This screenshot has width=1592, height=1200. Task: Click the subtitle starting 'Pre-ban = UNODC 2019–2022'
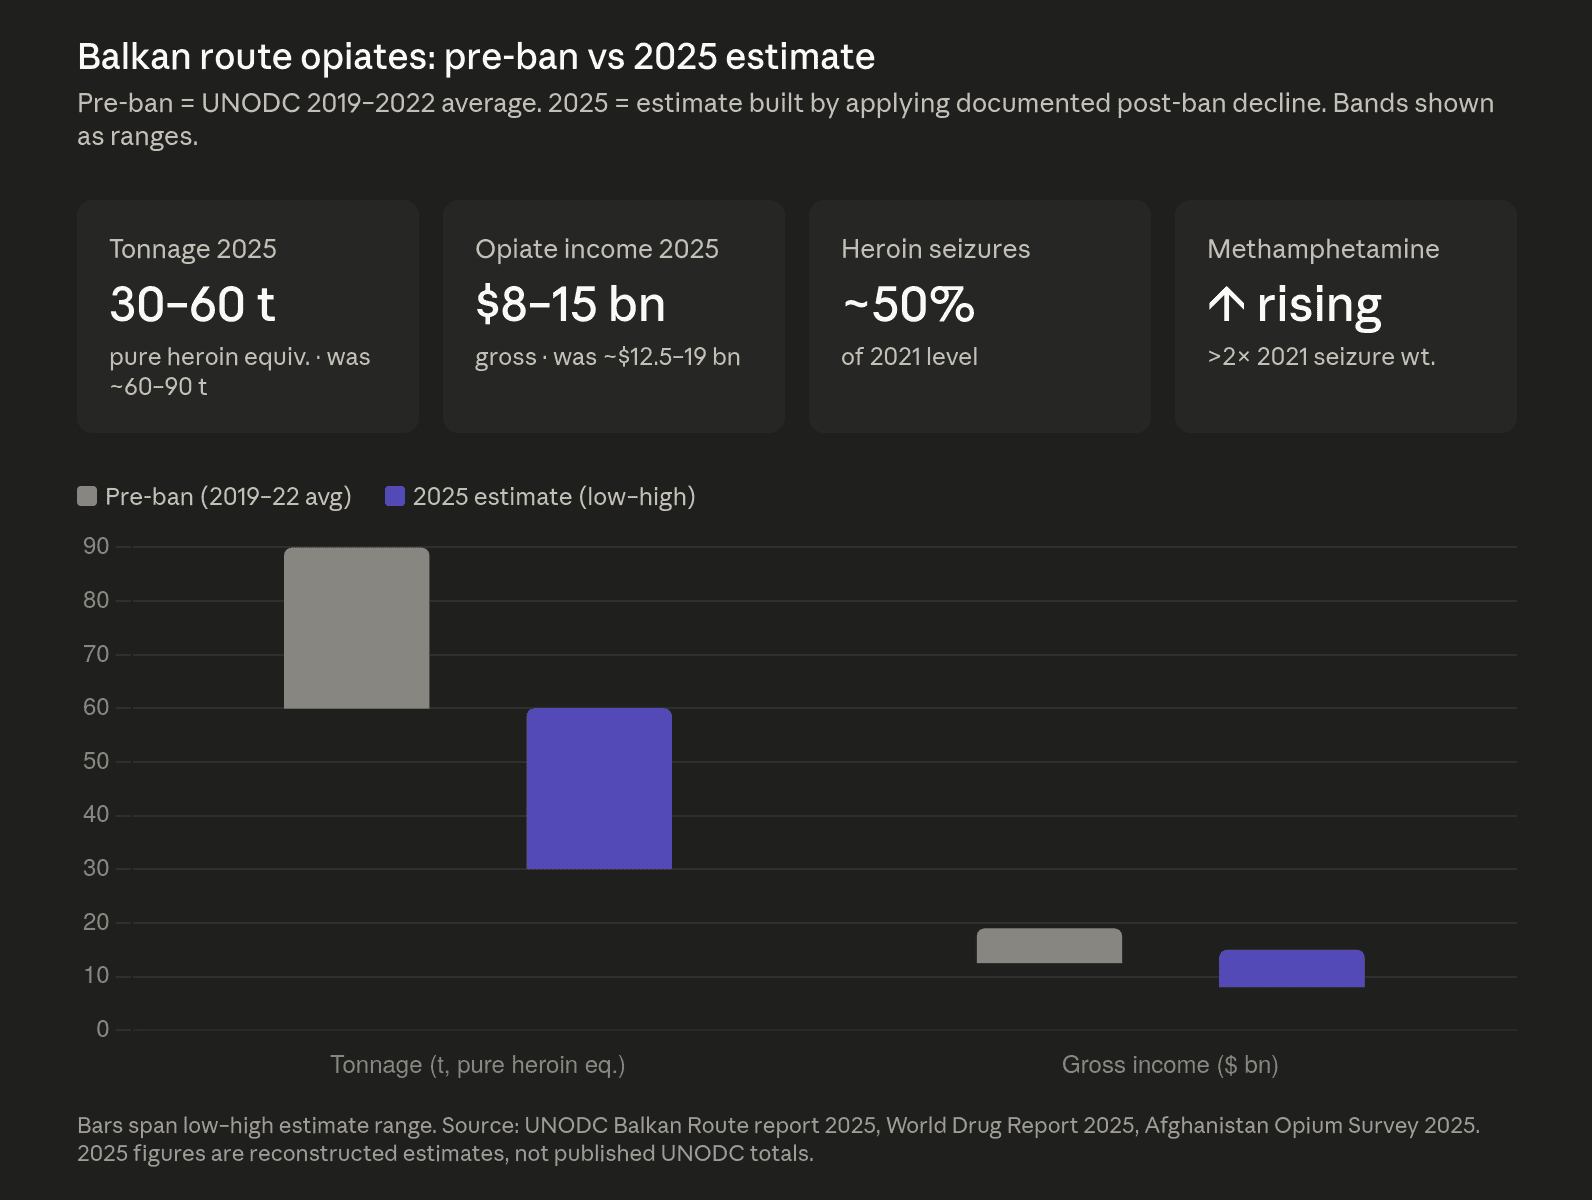(x=785, y=119)
